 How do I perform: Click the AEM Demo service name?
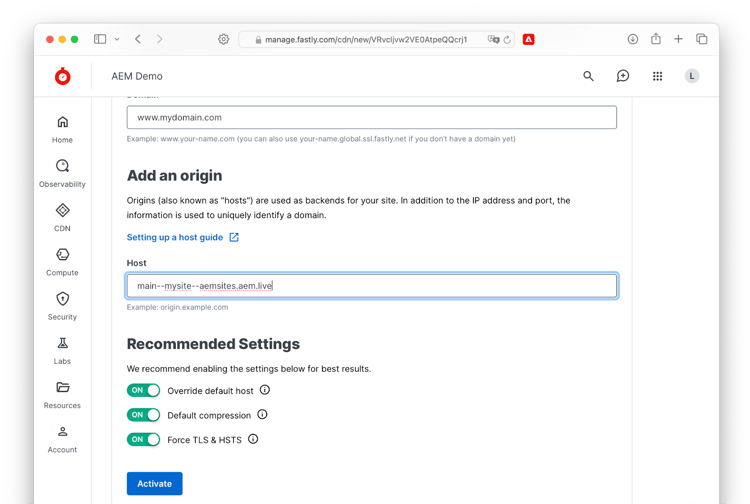tap(137, 76)
